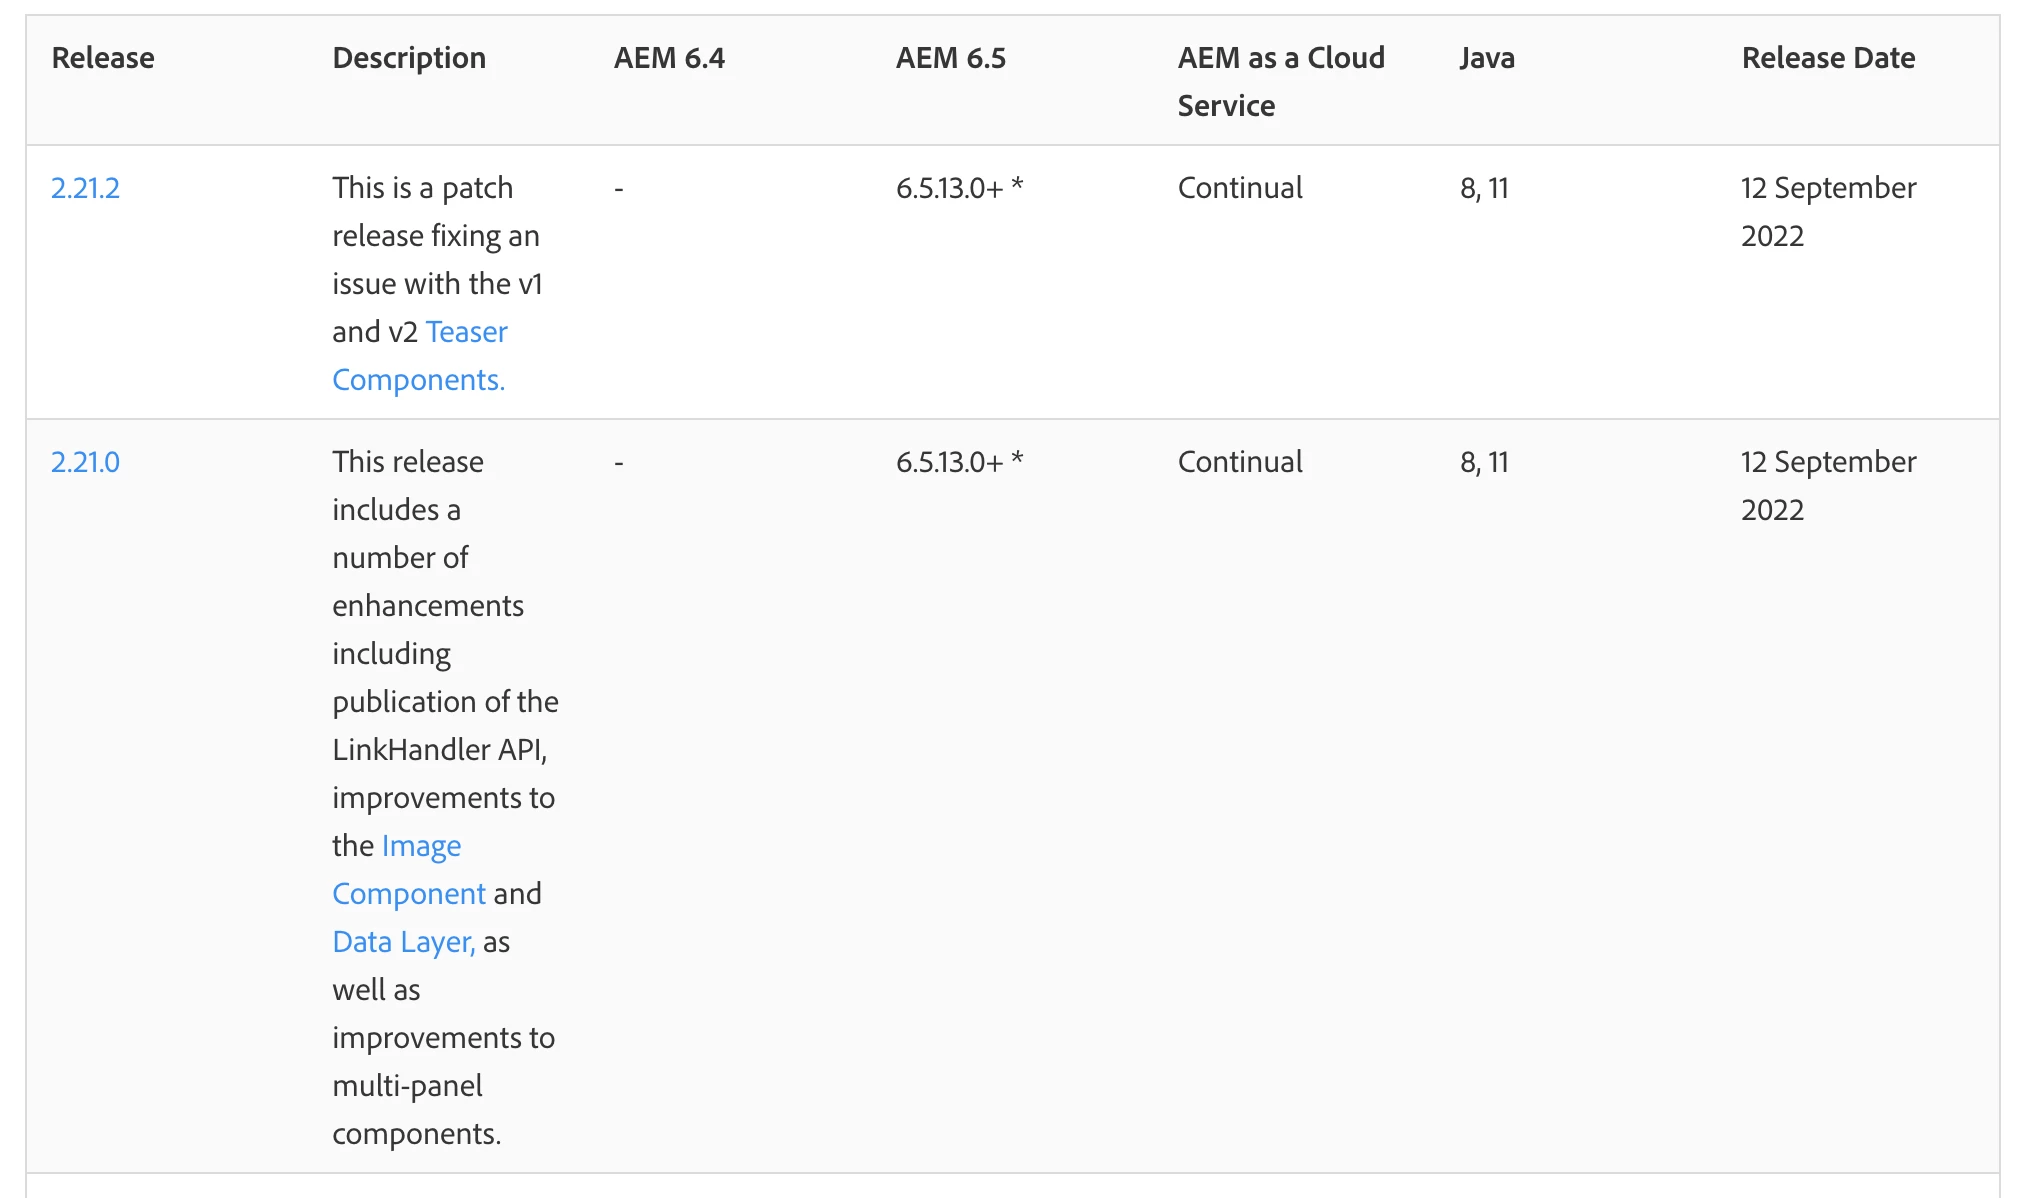Click the Release Date column header
This screenshot has width=2034, height=1198.
1828,58
